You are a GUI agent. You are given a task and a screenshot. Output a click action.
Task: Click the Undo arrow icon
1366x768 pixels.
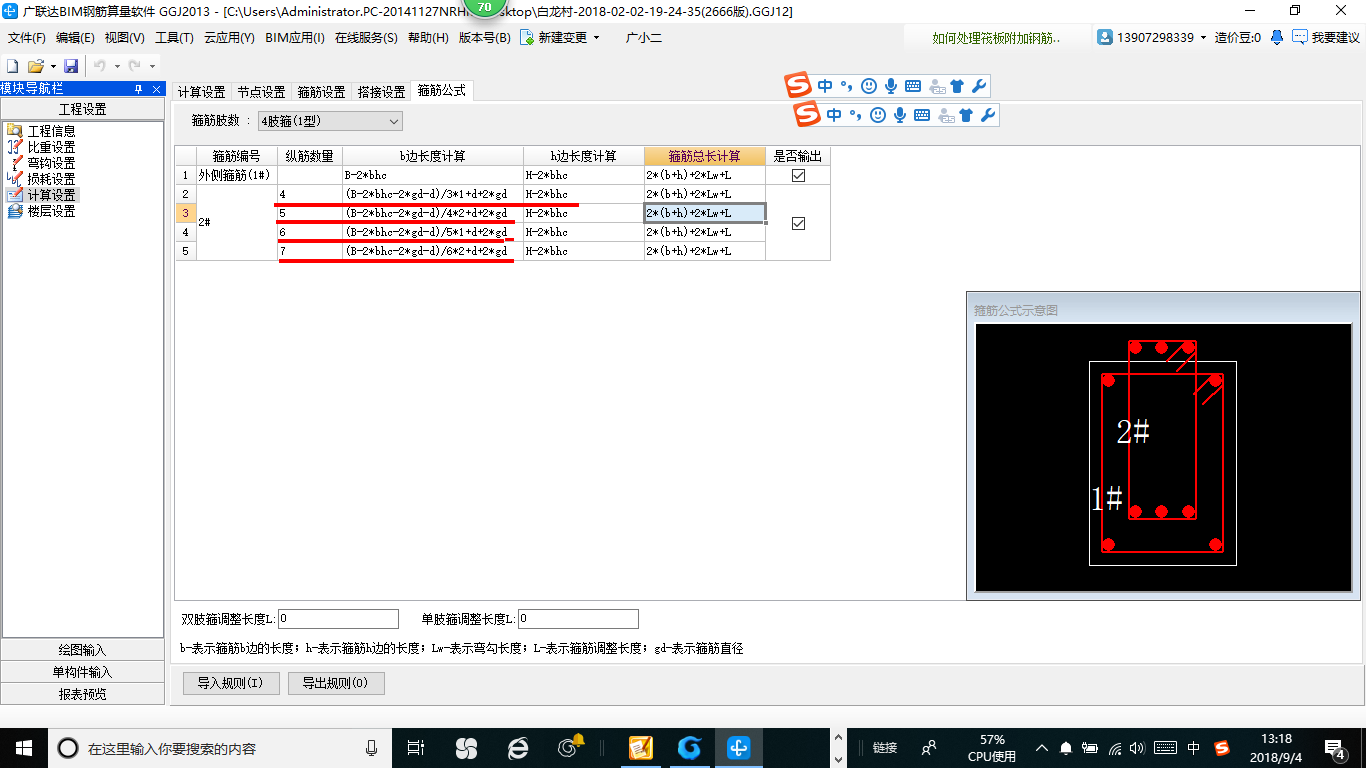(100, 66)
